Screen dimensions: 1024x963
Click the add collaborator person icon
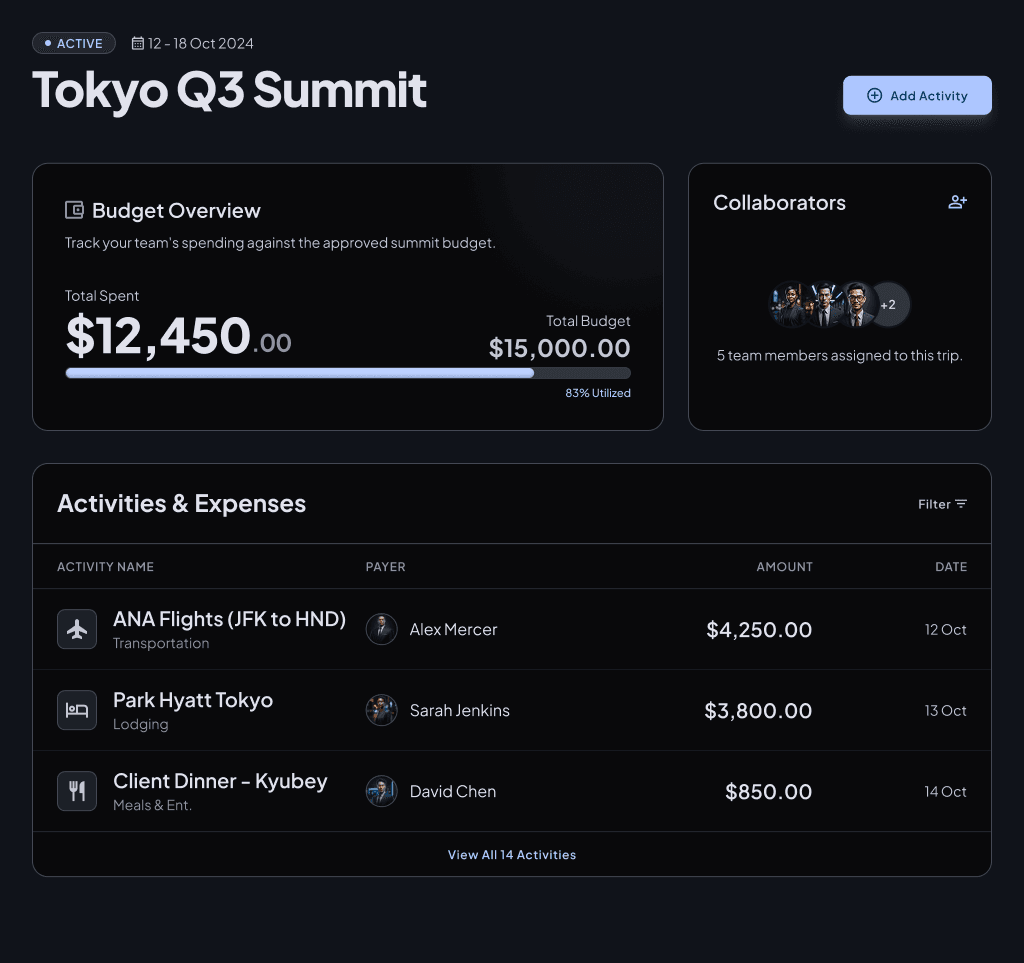click(957, 202)
